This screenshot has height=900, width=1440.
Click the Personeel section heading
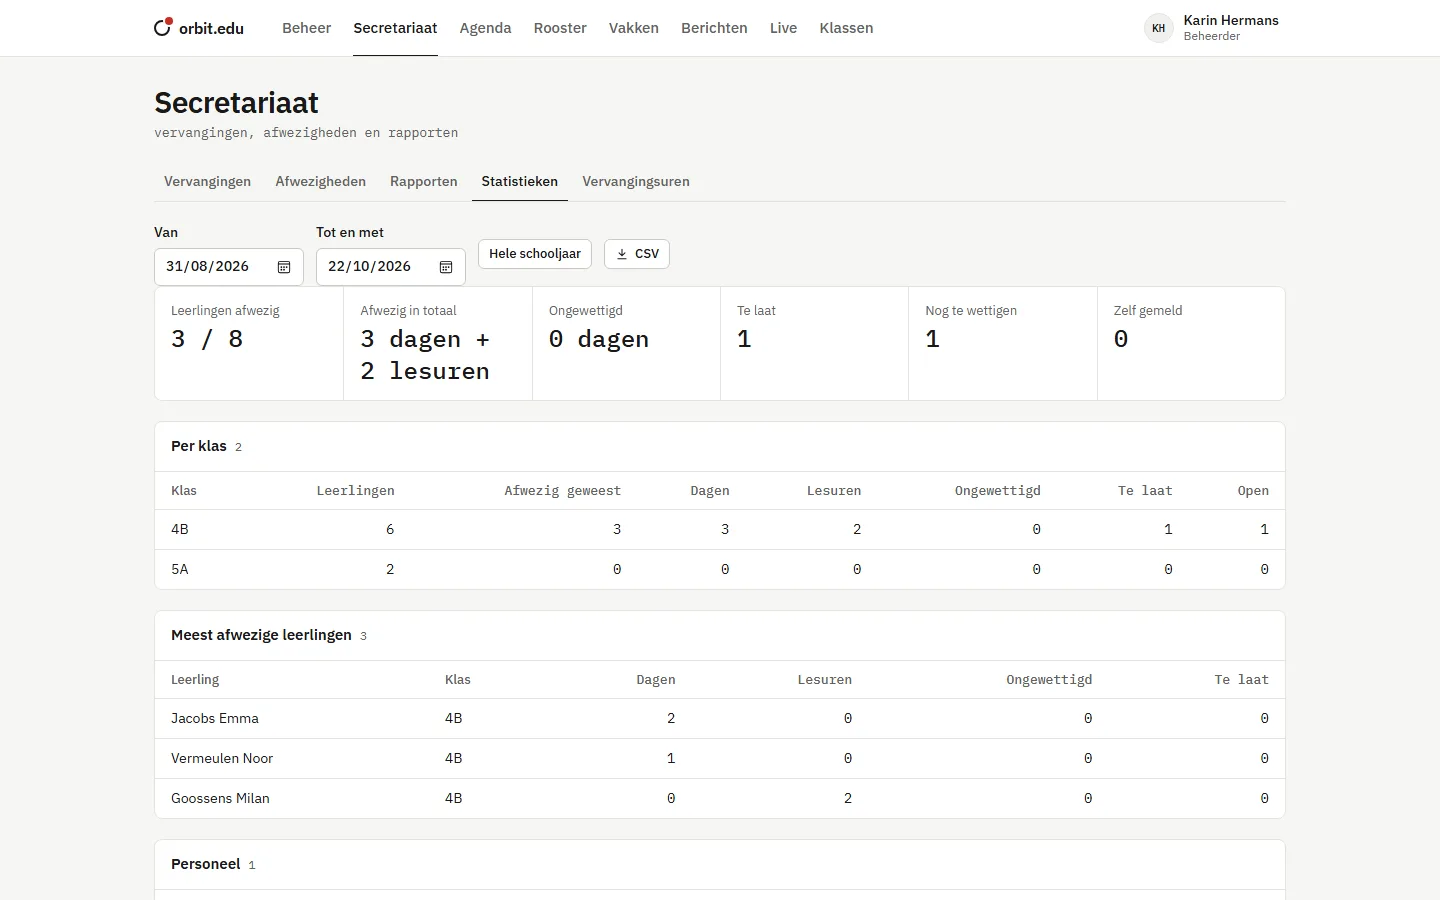tap(206, 864)
